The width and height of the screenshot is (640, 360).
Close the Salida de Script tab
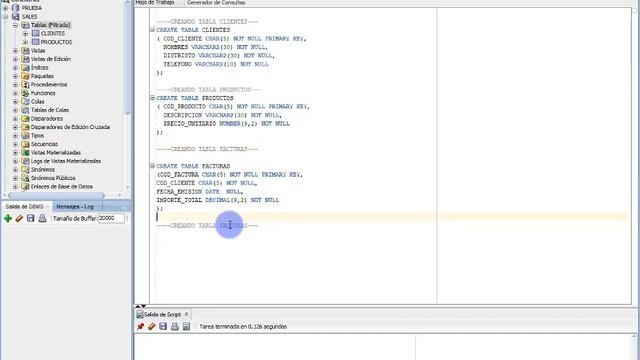pyautogui.click(x=187, y=314)
